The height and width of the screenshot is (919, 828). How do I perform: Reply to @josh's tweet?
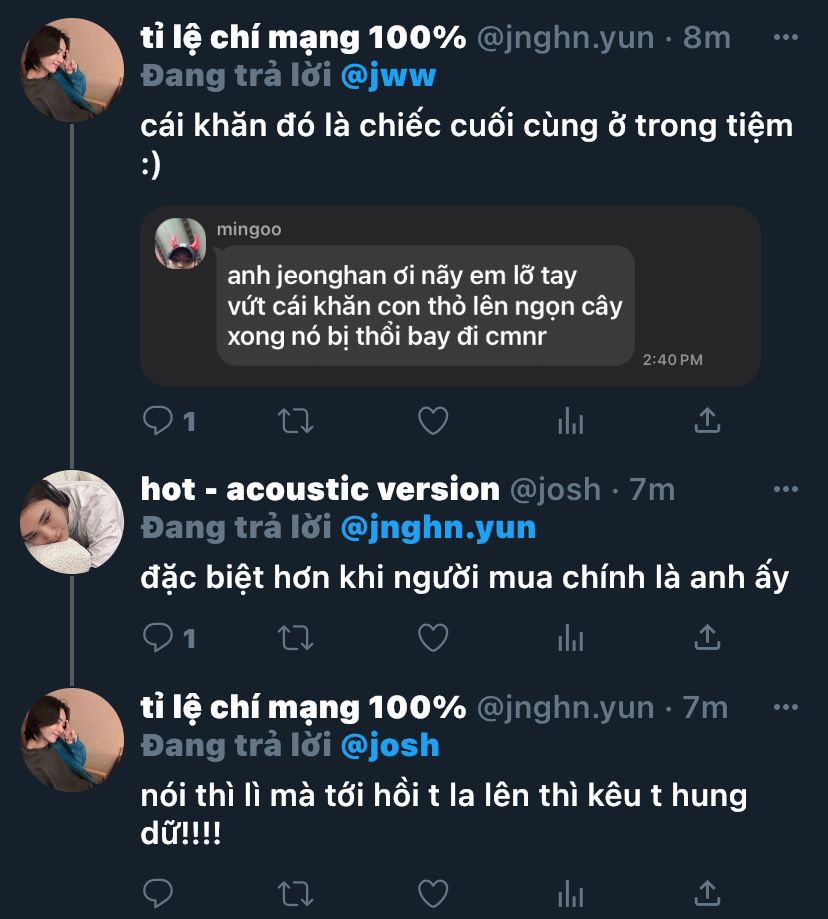(158, 638)
